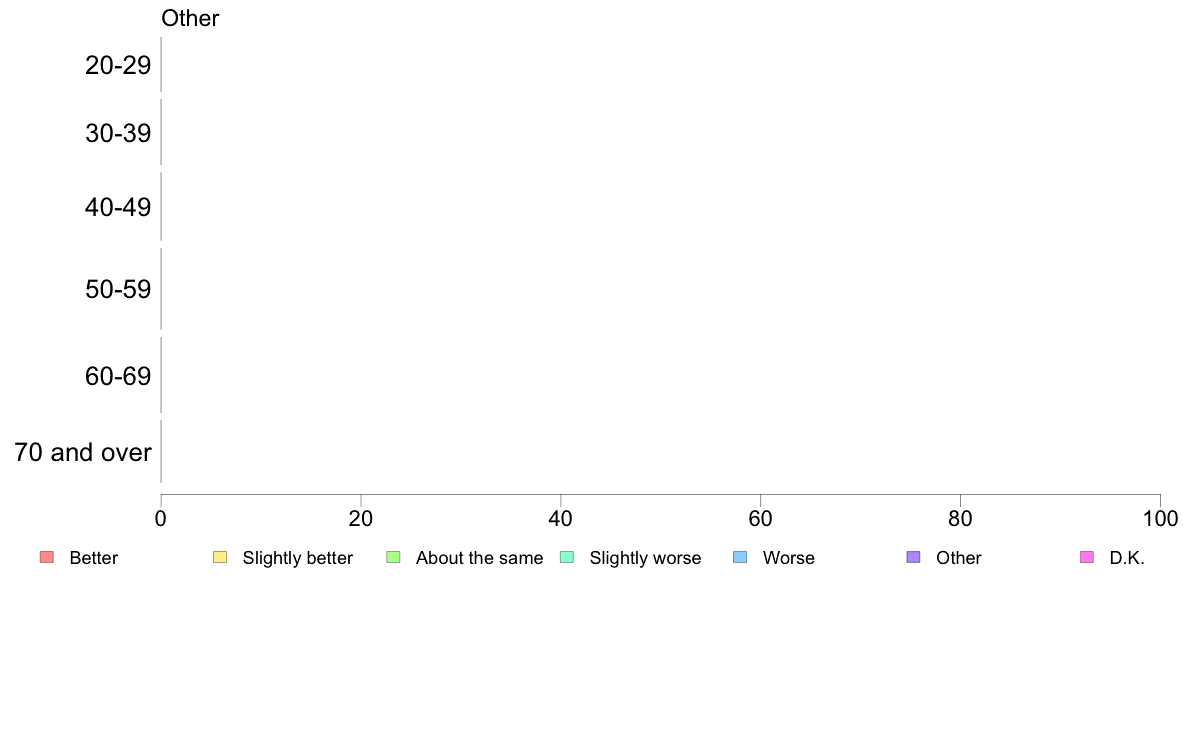
Task: Select the 50-59 age group label
Action: pos(118,289)
